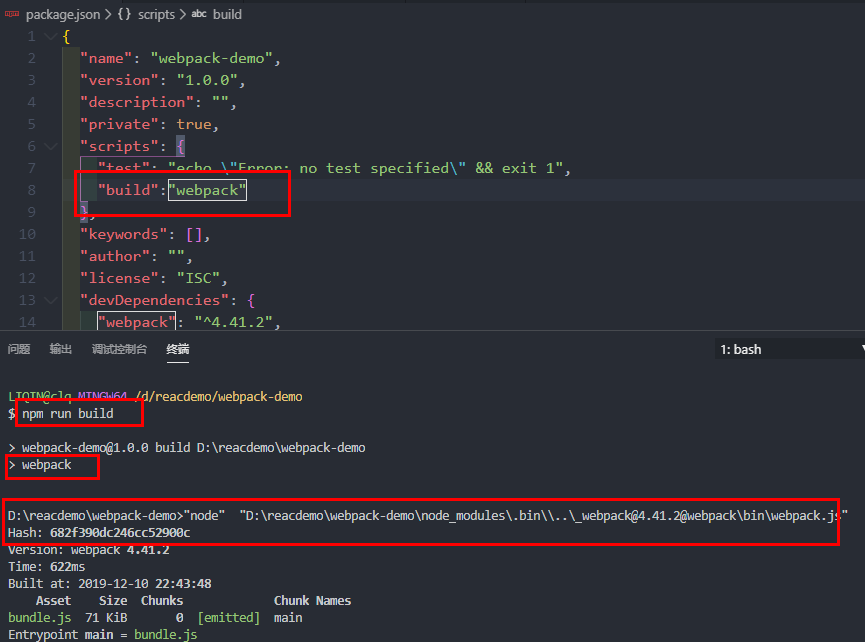This screenshot has width=865, height=642.
Task: Click the Hash value 682f390dc246cc52900c
Action: [120, 533]
